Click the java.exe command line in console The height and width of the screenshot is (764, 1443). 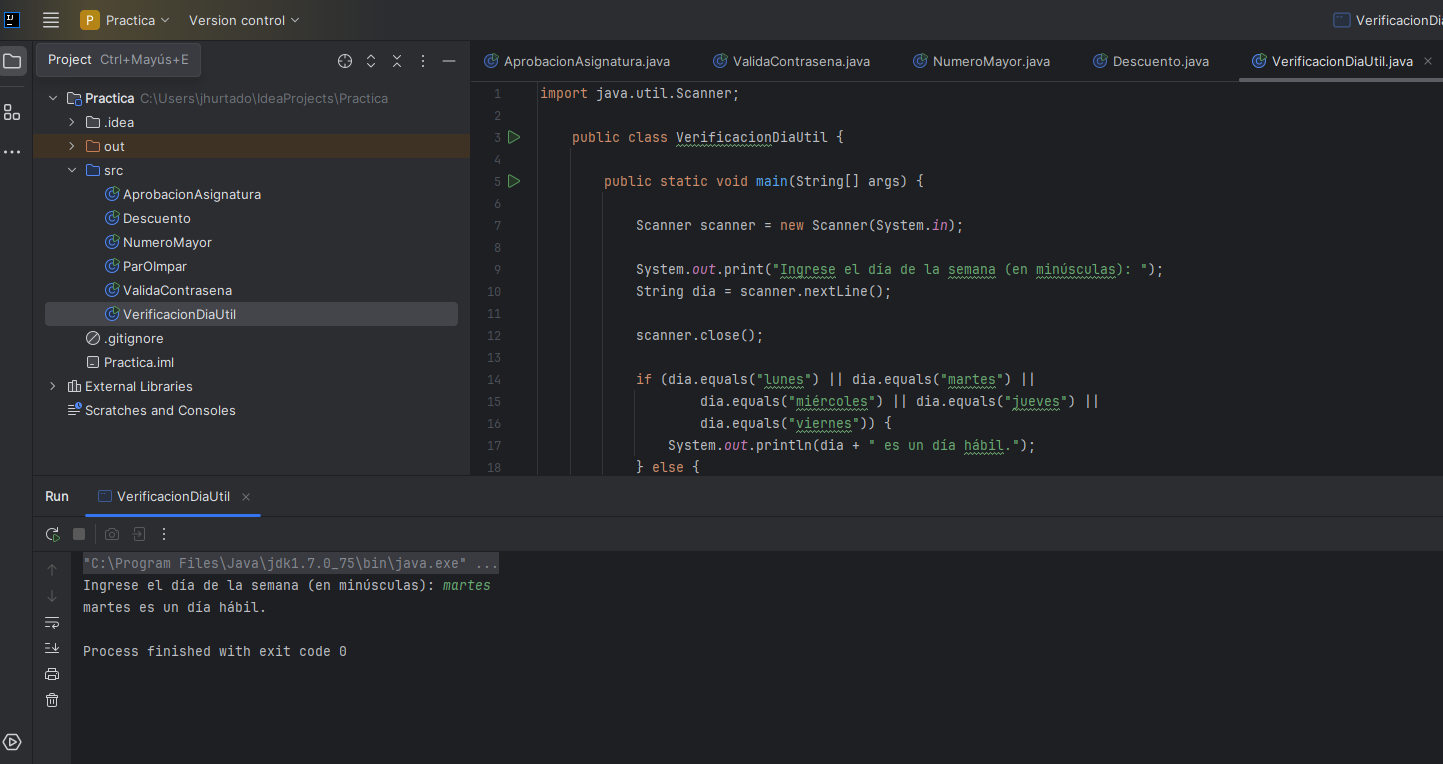[290, 563]
